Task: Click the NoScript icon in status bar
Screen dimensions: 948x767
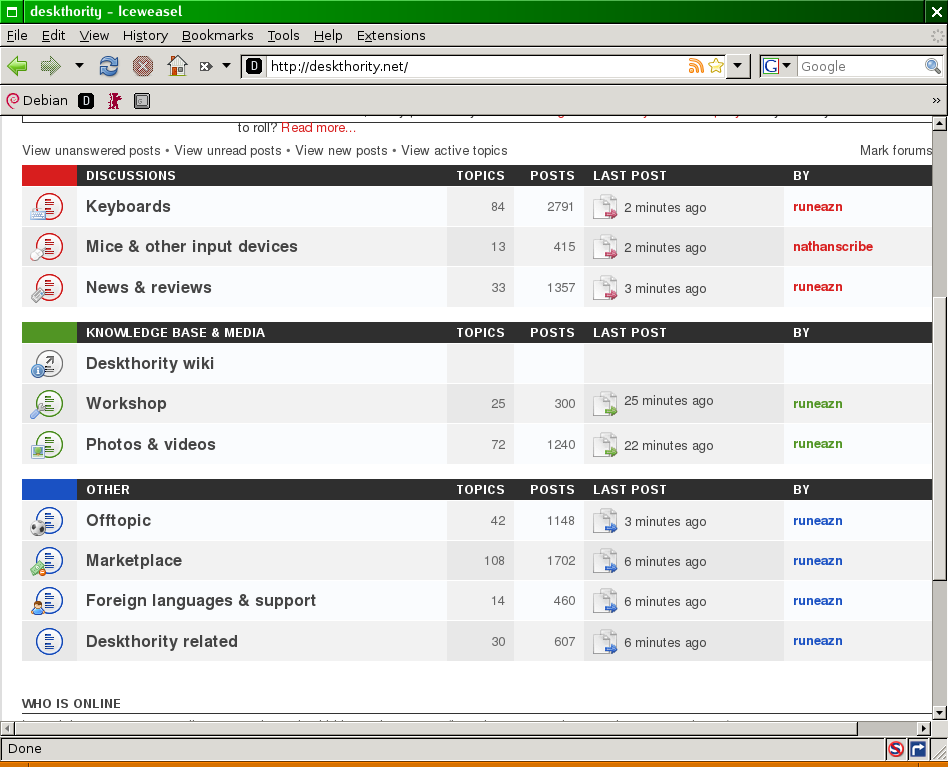Action: [x=896, y=748]
